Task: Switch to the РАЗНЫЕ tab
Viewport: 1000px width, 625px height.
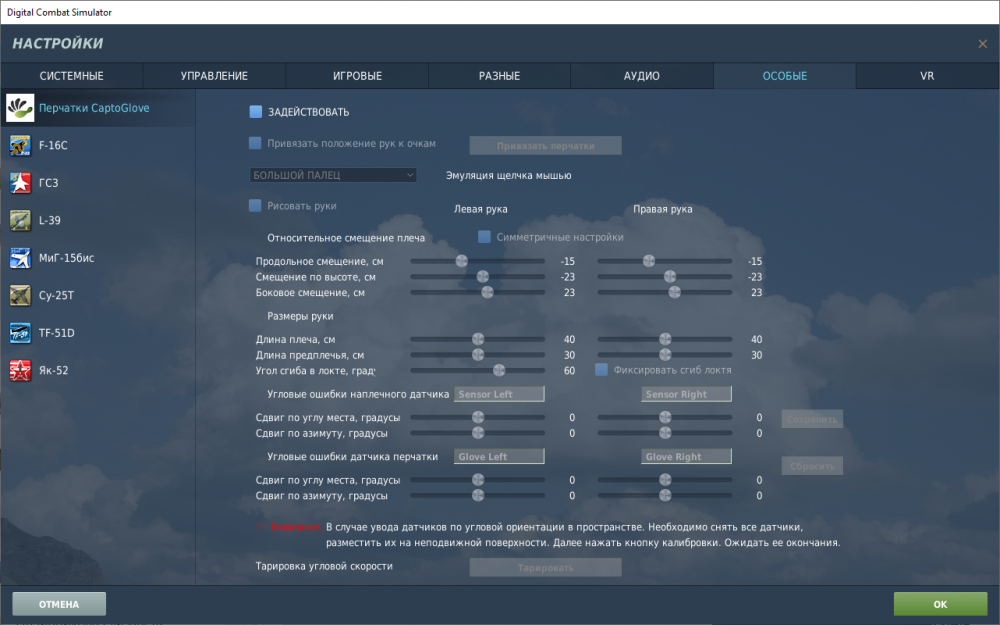Action: 499,76
